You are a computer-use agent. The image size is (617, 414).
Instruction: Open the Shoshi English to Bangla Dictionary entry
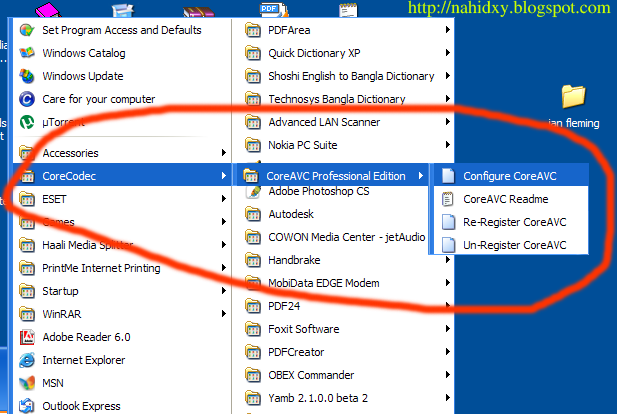click(x=344, y=76)
